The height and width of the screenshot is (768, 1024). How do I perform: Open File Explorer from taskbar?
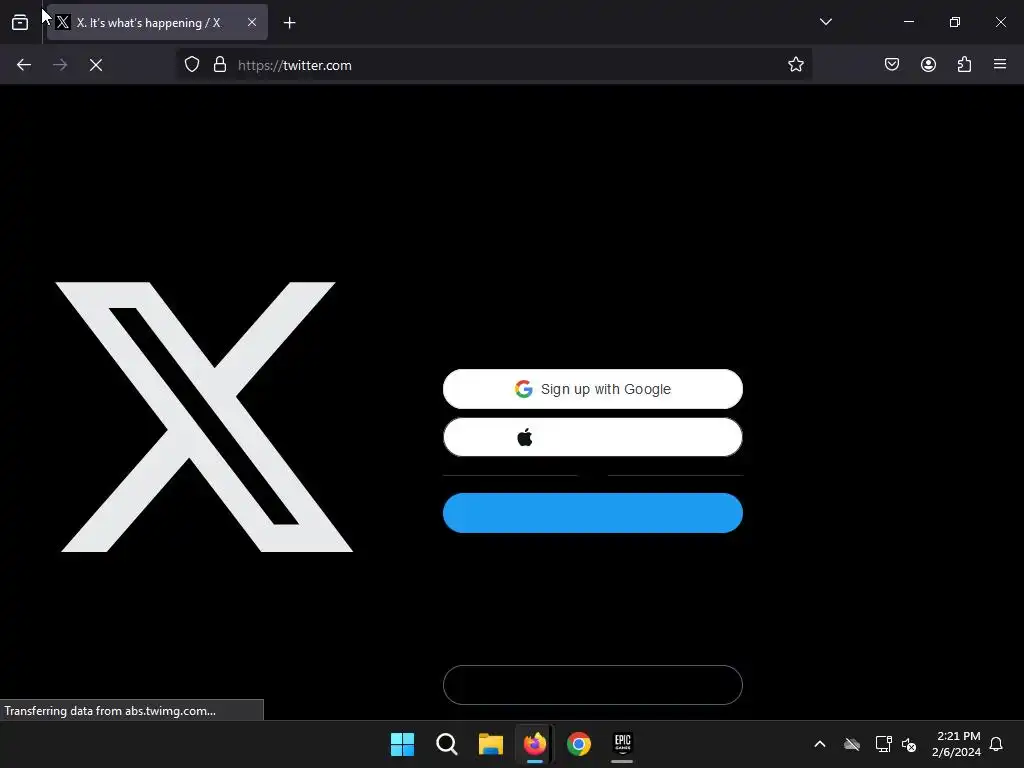[490, 744]
